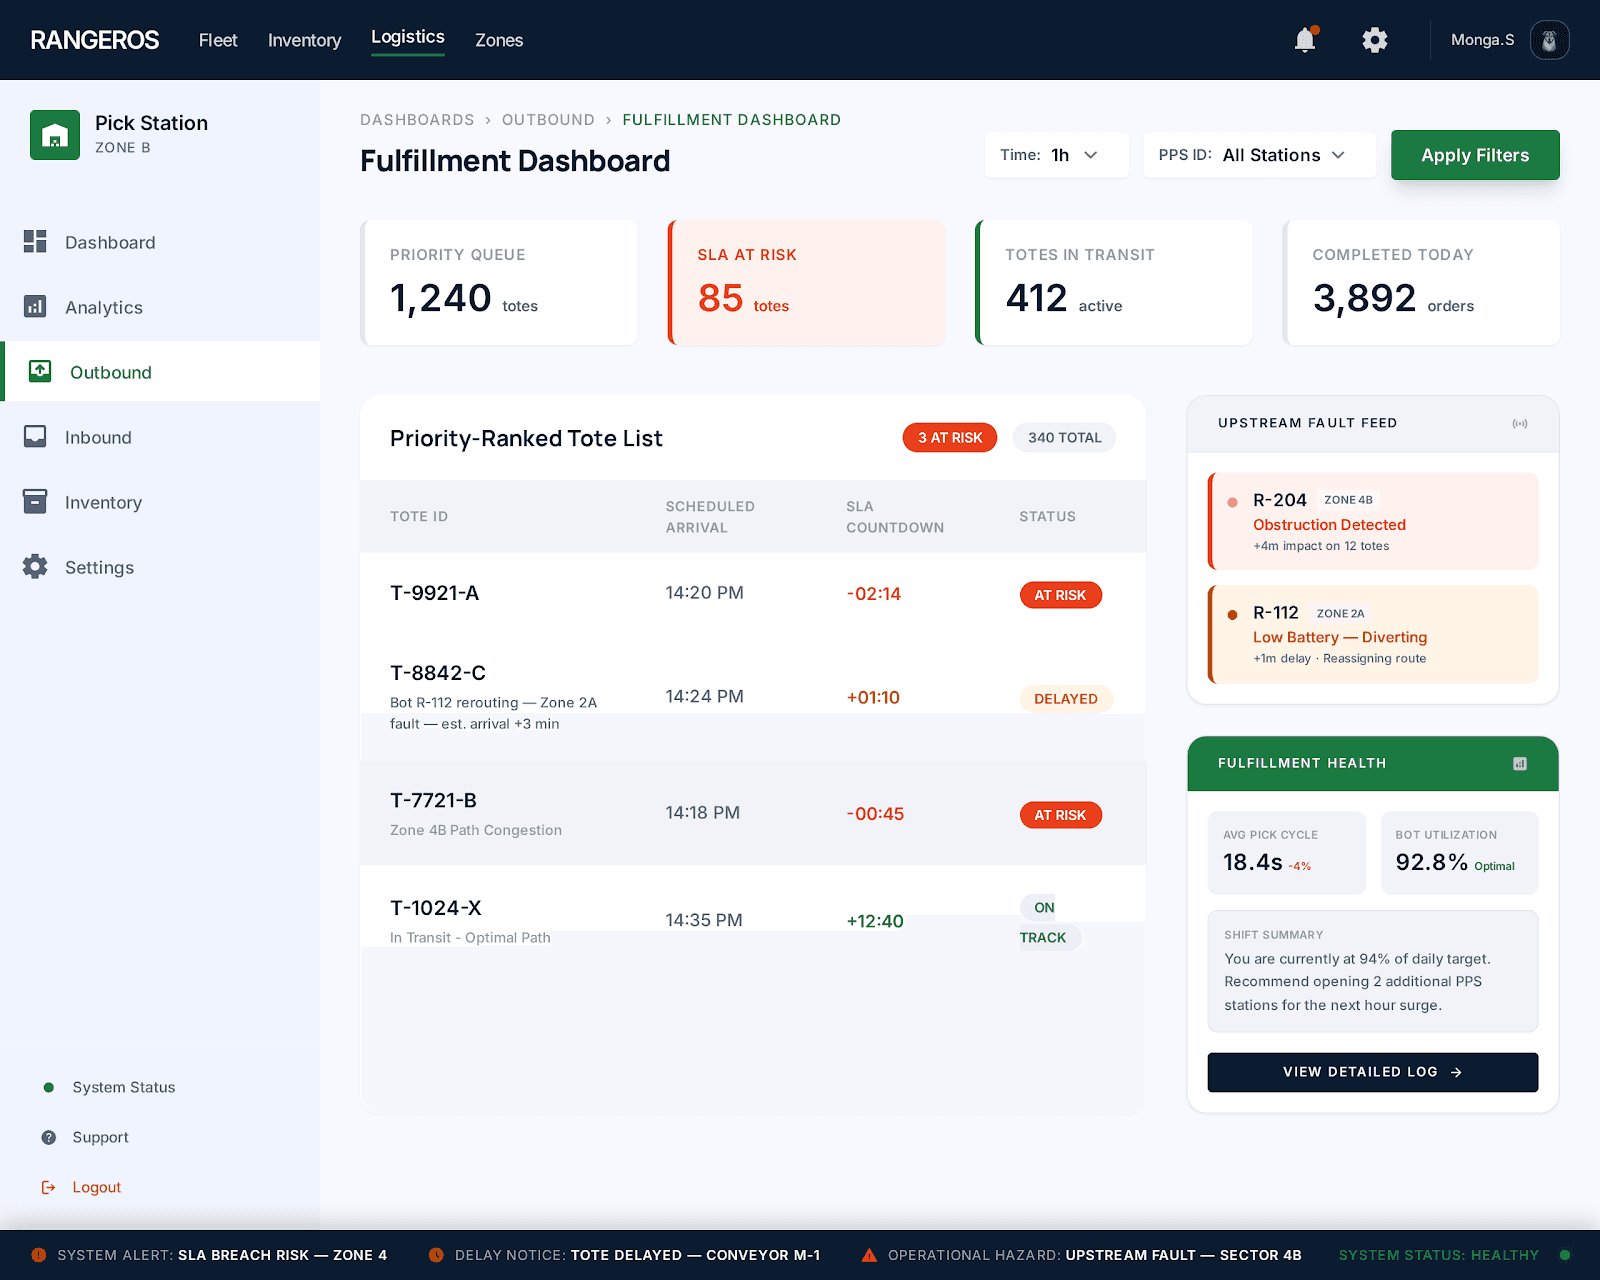Click the R-204 fault status dot
Screen dimensions: 1600x1280
[1233, 502]
